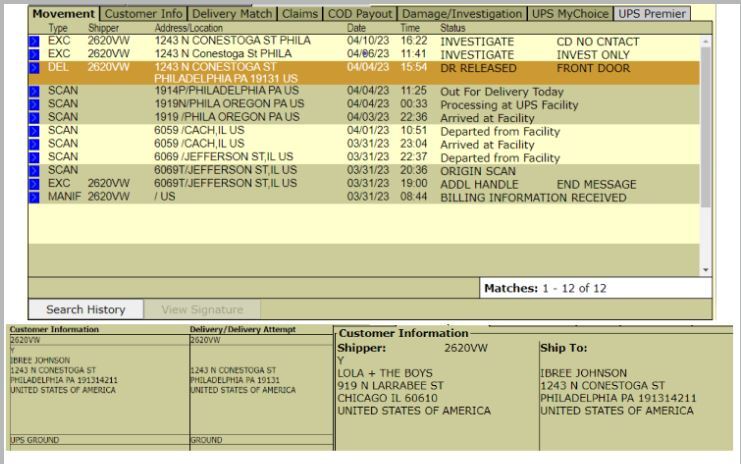
Task: Click the Date column header
Action: tap(356, 28)
